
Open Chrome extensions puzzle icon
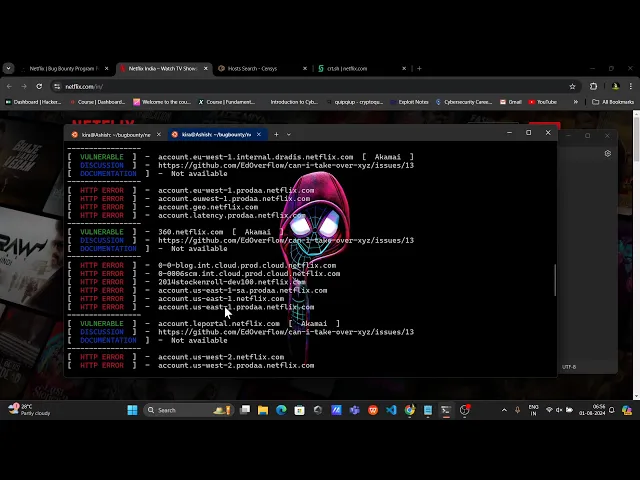(593, 87)
